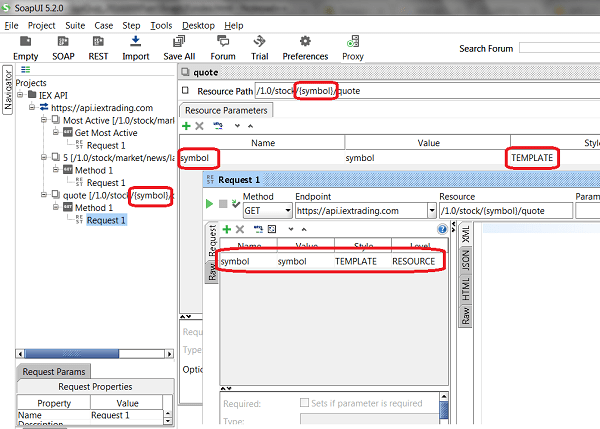Click the REST project toolbar icon
This screenshot has height=429, width=600.
pos(98,48)
